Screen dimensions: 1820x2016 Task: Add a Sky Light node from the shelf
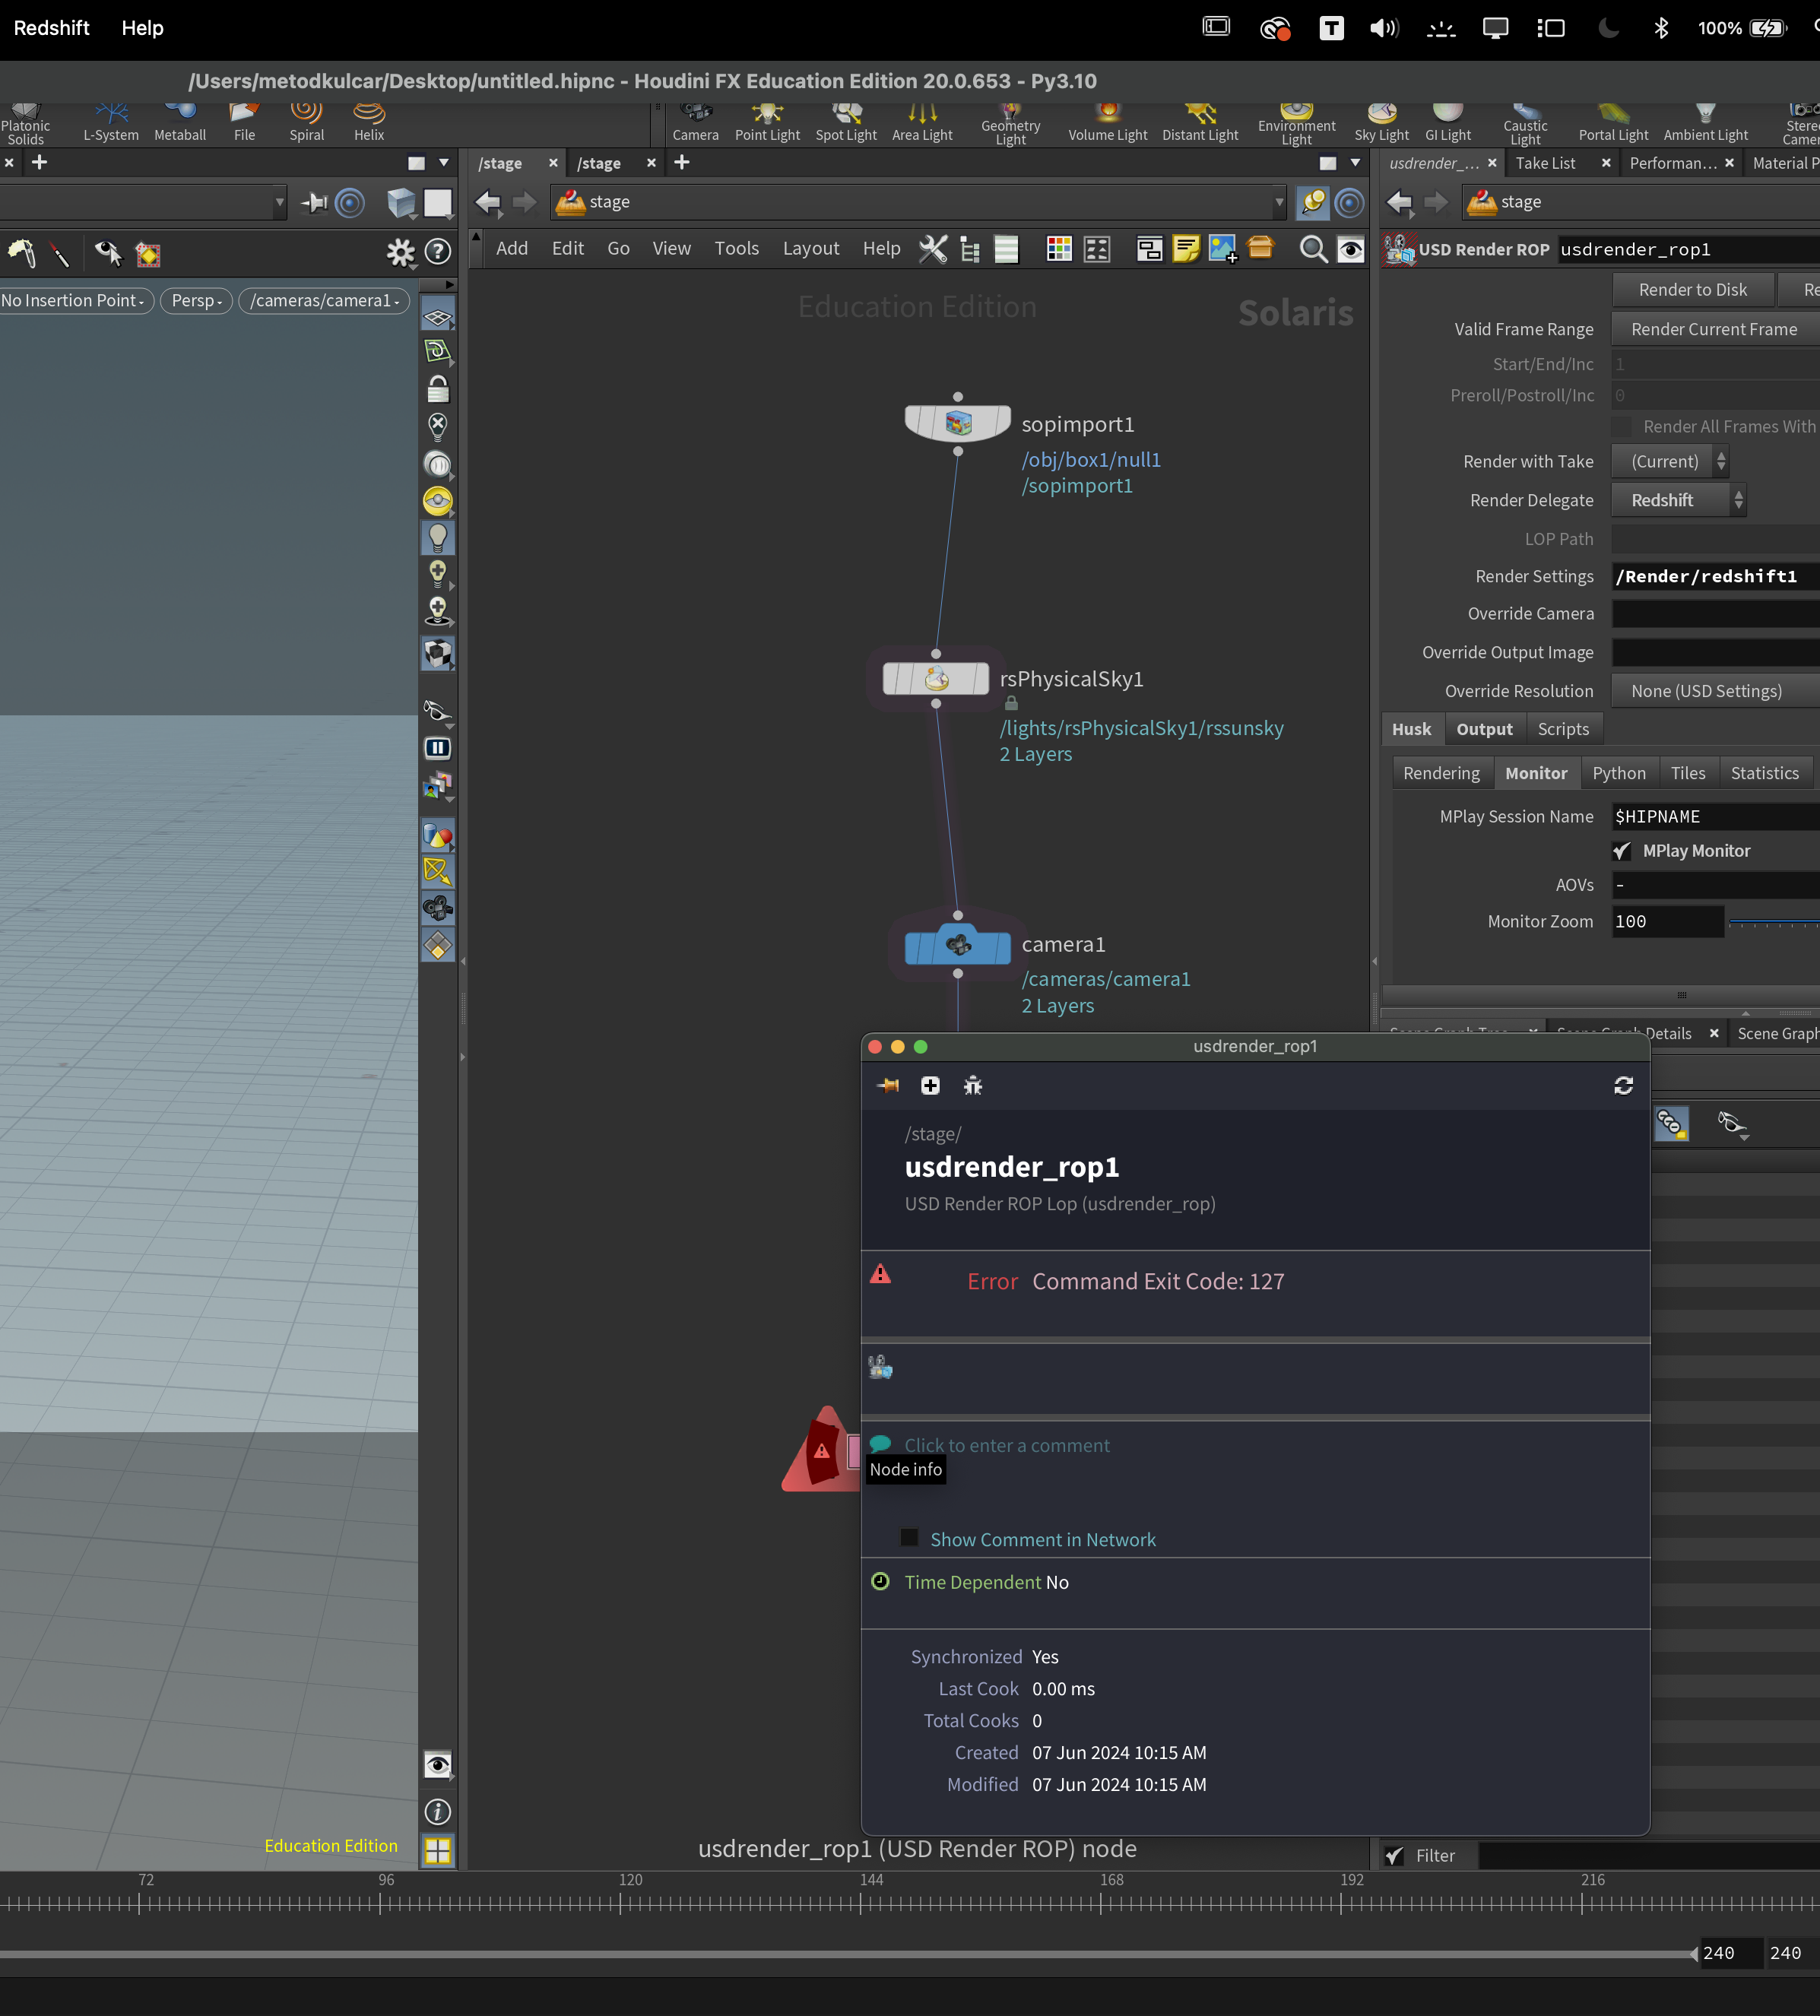(1381, 120)
